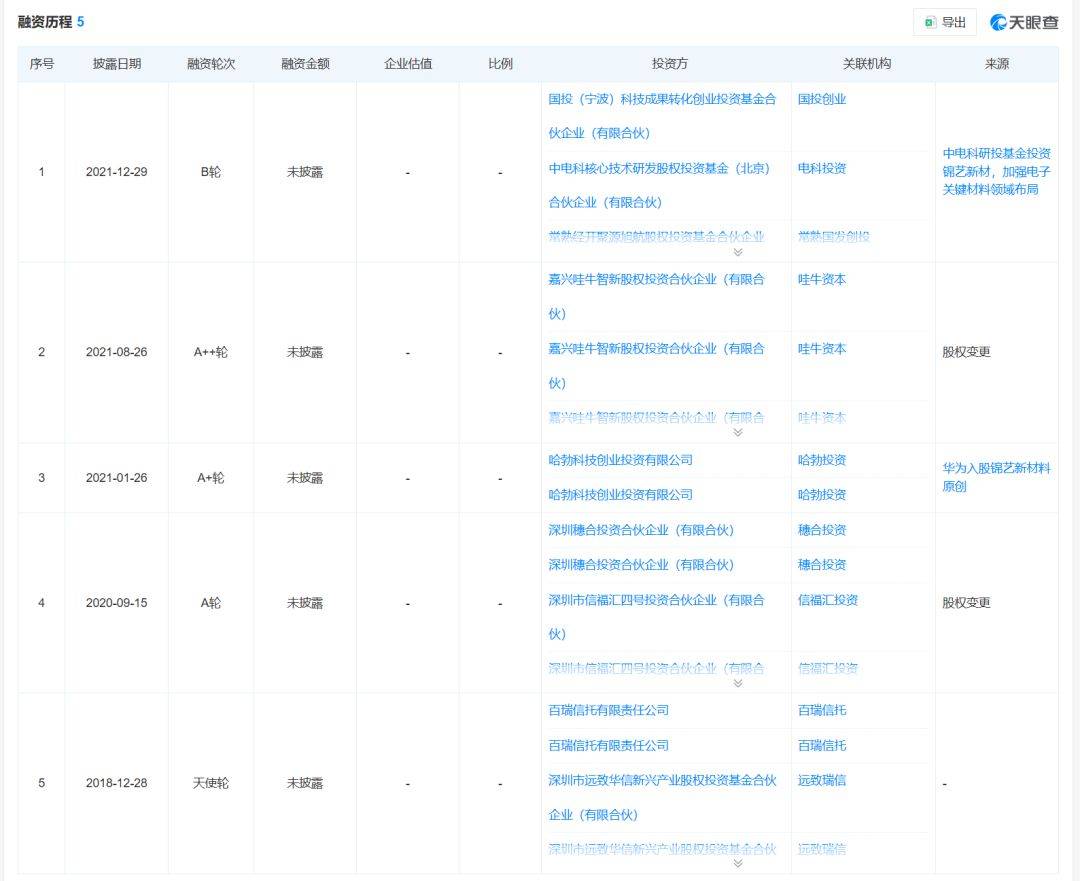Click the 导出 export button
Image resolution: width=1080 pixels, height=881 pixels.
[945, 22]
